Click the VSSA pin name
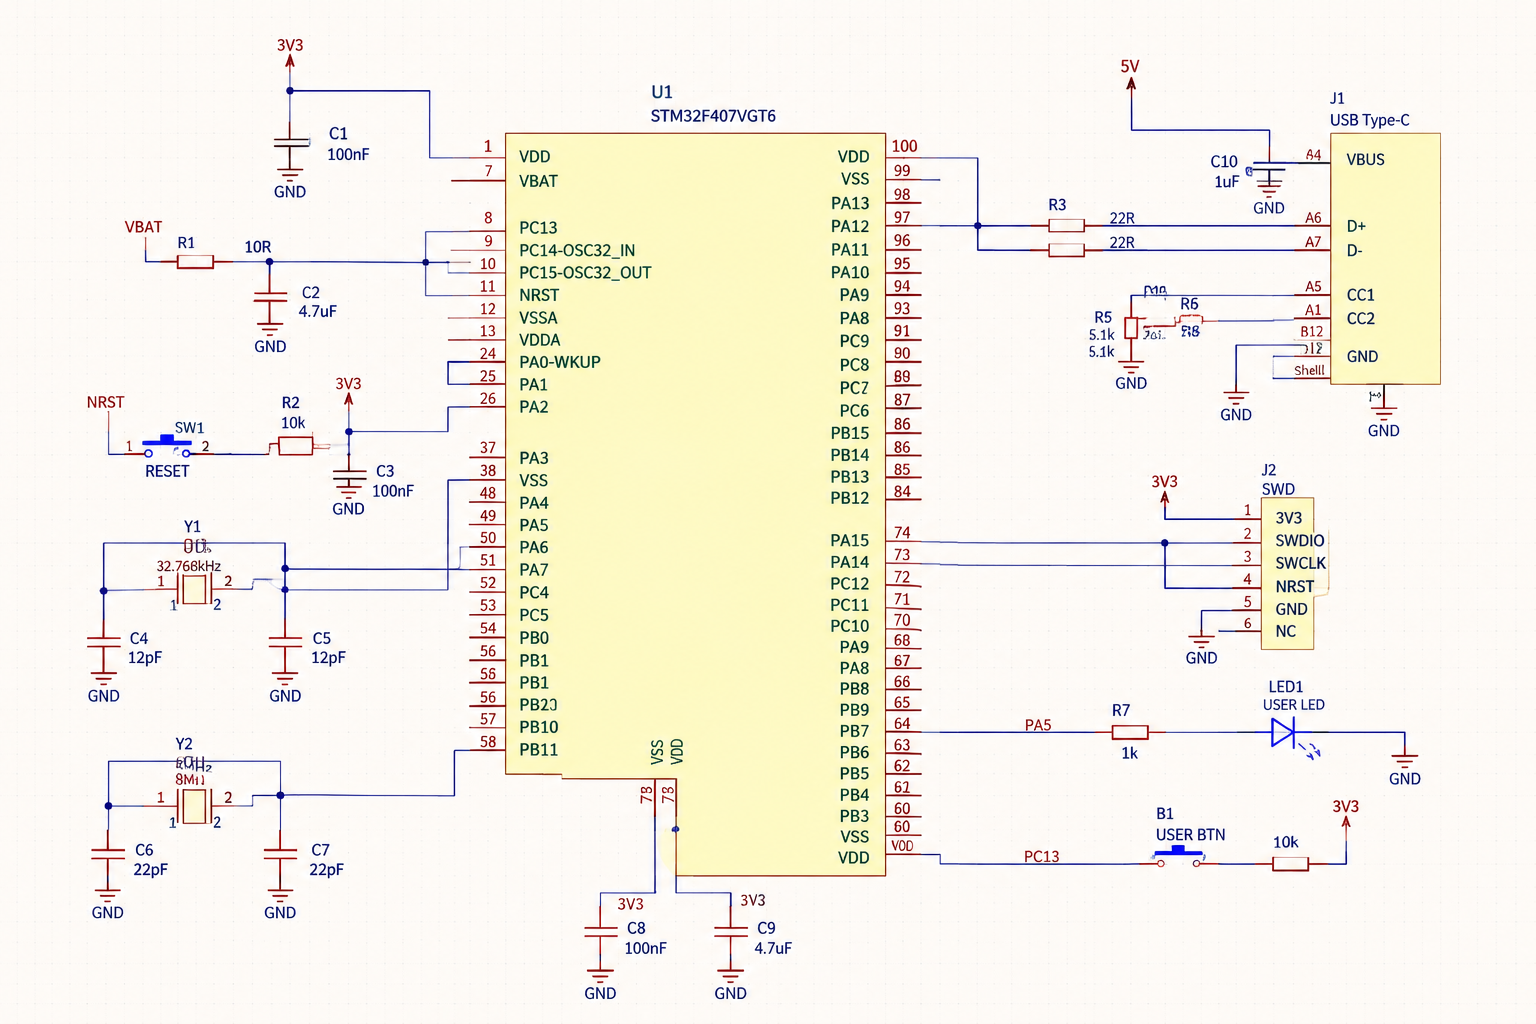Screen dimensions: 1536x1024 [538, 318]
